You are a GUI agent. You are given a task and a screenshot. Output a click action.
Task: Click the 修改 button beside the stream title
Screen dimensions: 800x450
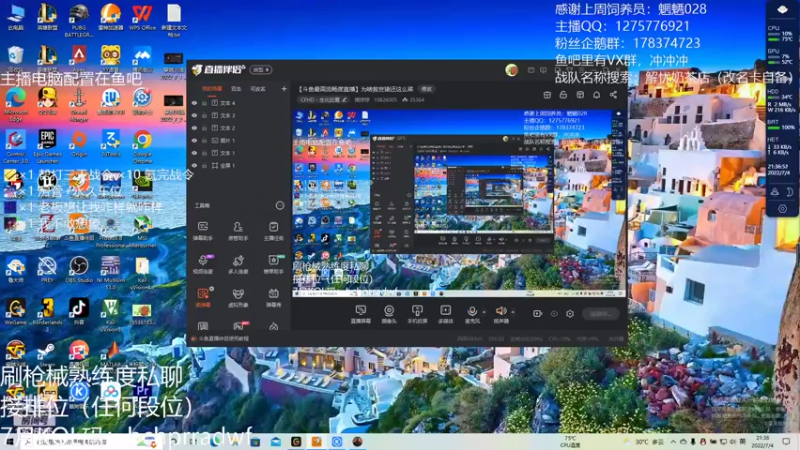click(x=427, y=89)
